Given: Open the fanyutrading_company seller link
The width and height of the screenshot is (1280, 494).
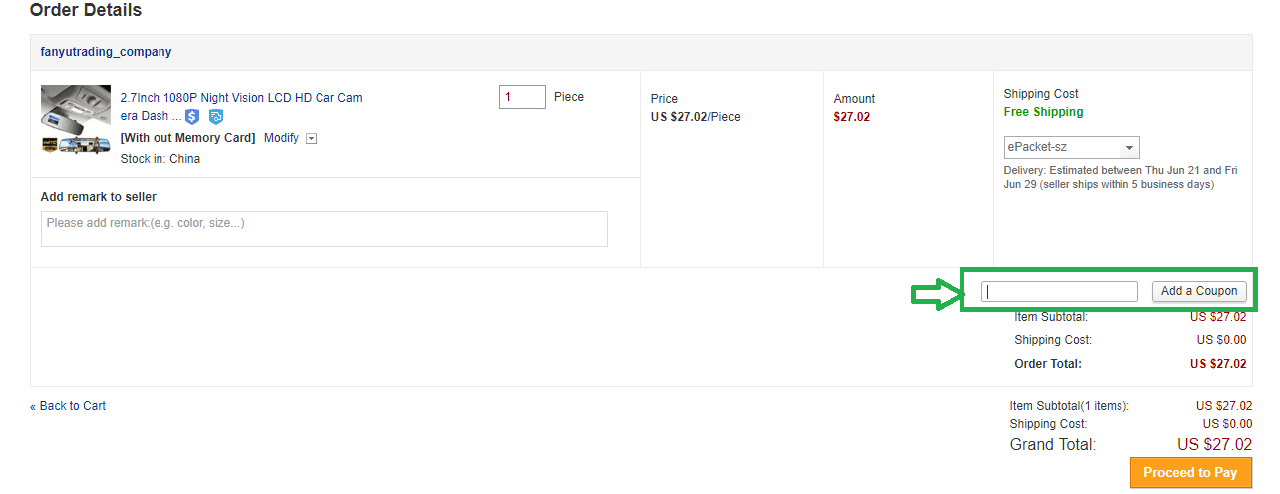Looking at the screenshot, I should coord(106,52).
